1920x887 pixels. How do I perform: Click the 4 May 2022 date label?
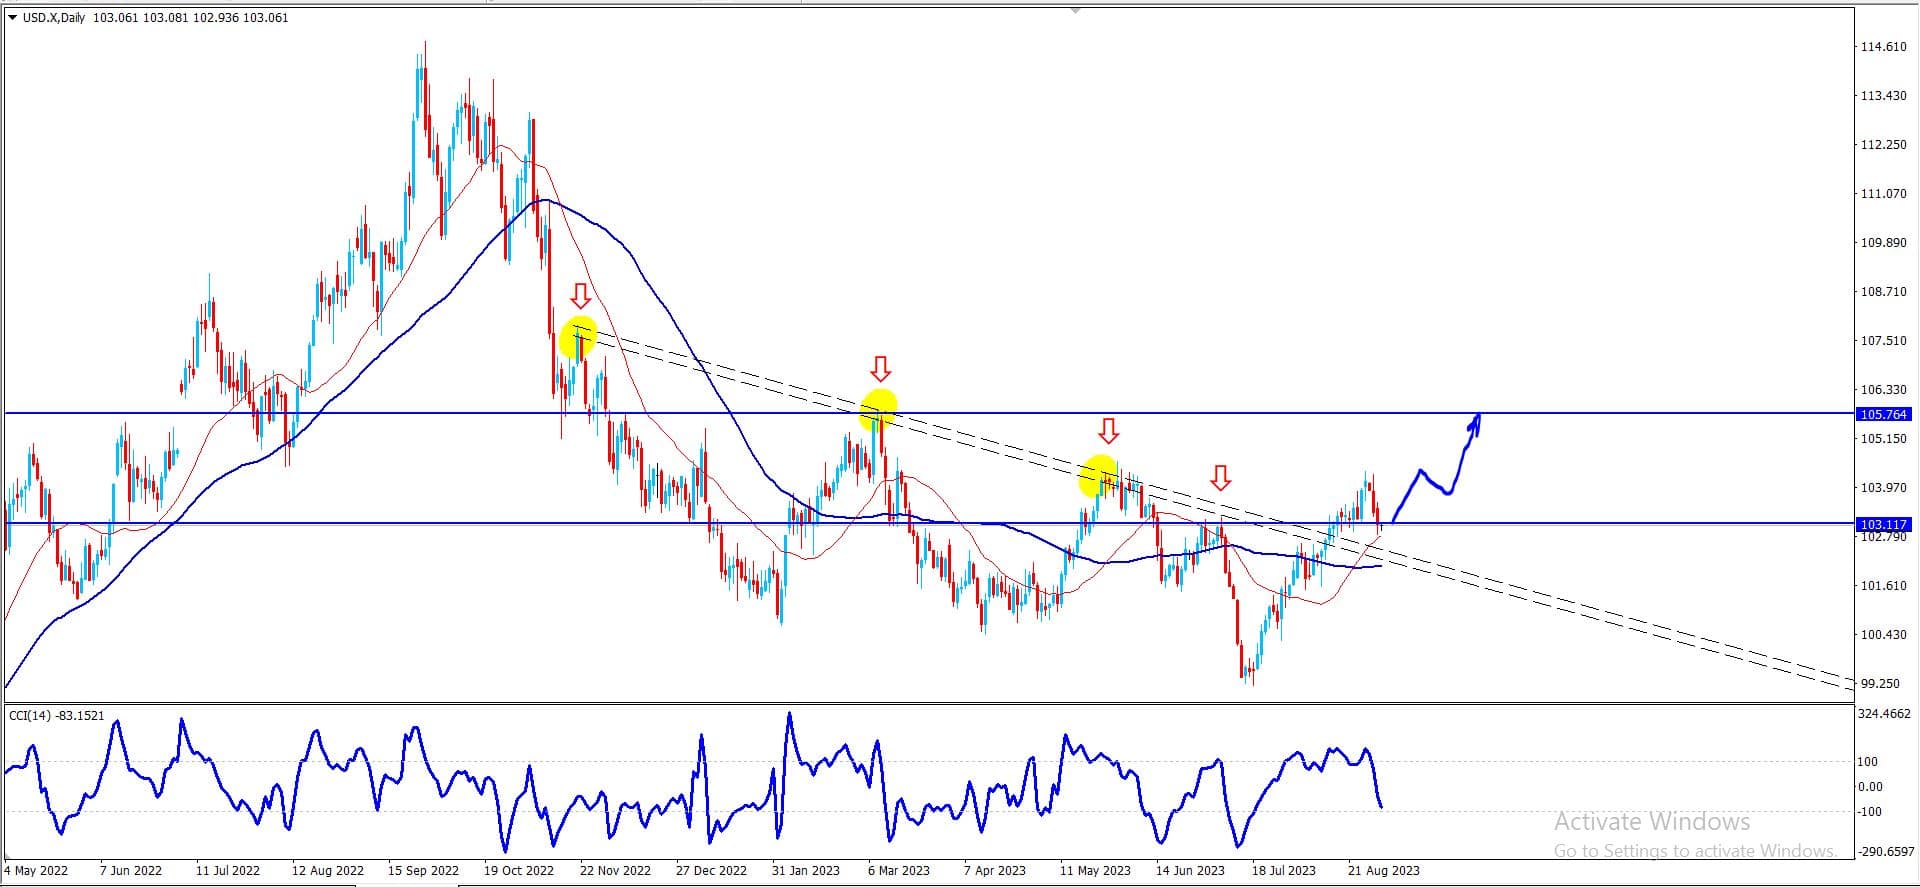pos(37,871)
